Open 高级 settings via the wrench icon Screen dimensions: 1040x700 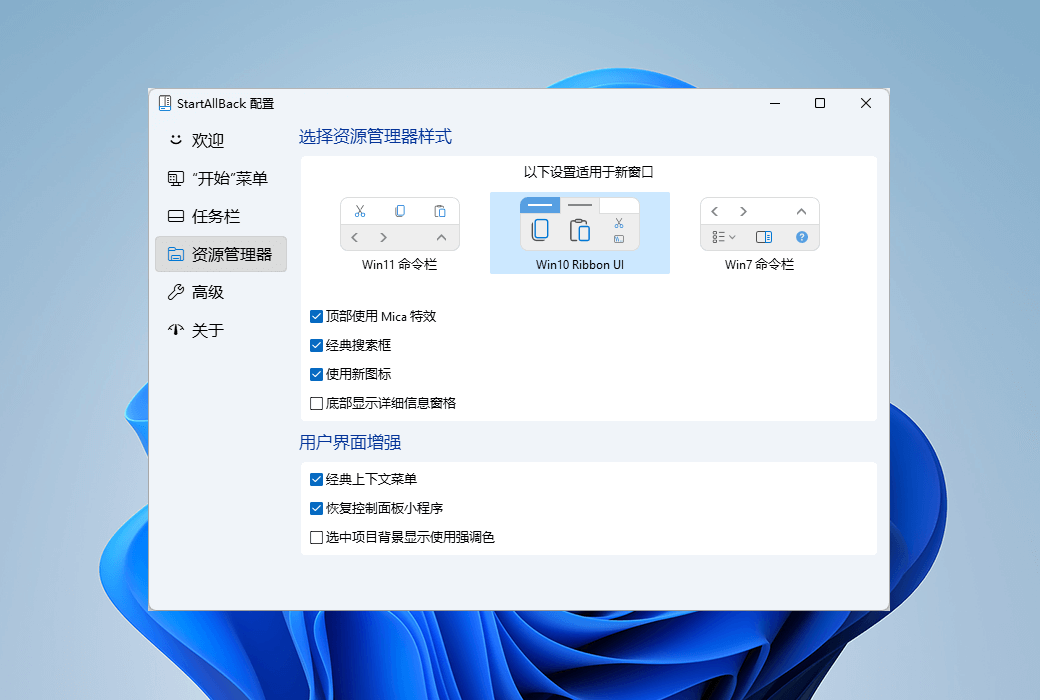pos(175,292)
